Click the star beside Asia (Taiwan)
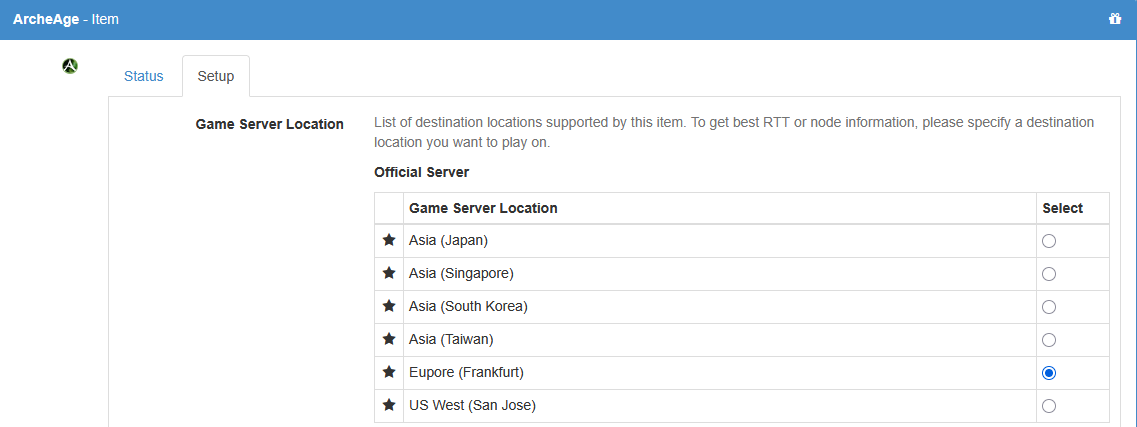The image size is (1137, 427). 389,339
